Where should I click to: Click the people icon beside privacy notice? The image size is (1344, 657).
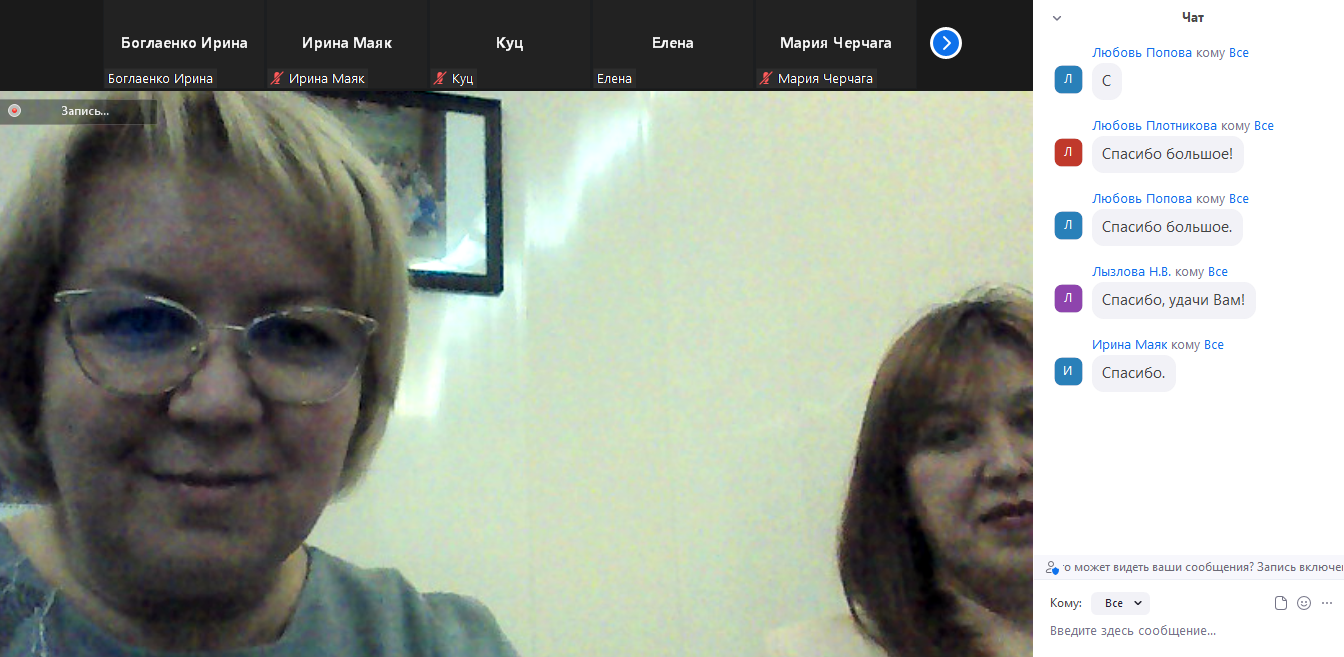(x=1051, y=568)
